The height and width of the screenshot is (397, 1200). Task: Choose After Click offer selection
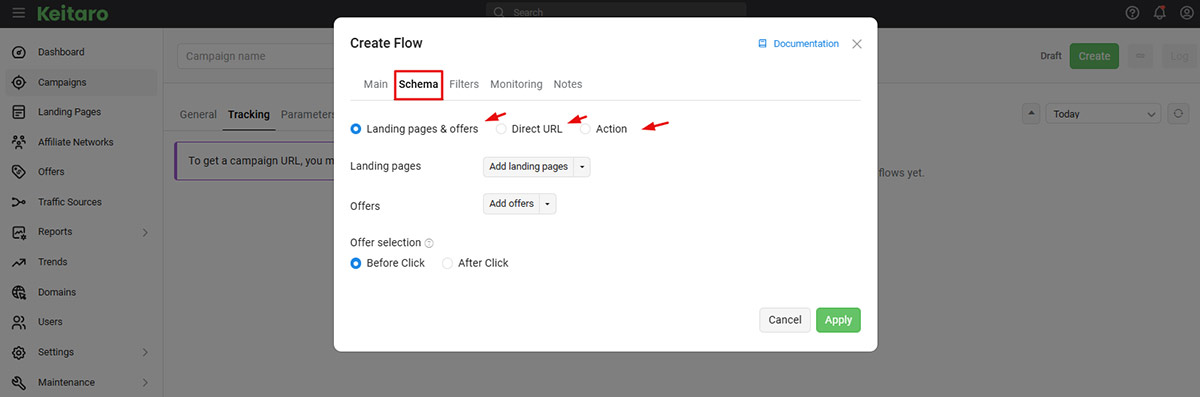click(x=447, y=263)
